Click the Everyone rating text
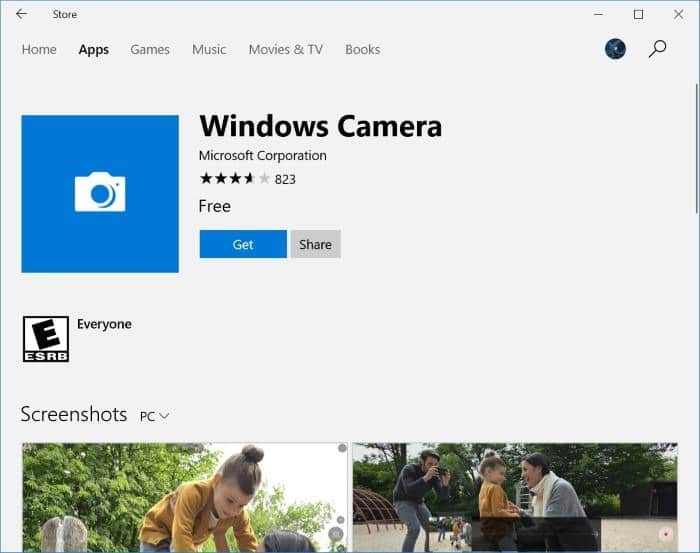The image size is (700, 553). coord(104,324)
